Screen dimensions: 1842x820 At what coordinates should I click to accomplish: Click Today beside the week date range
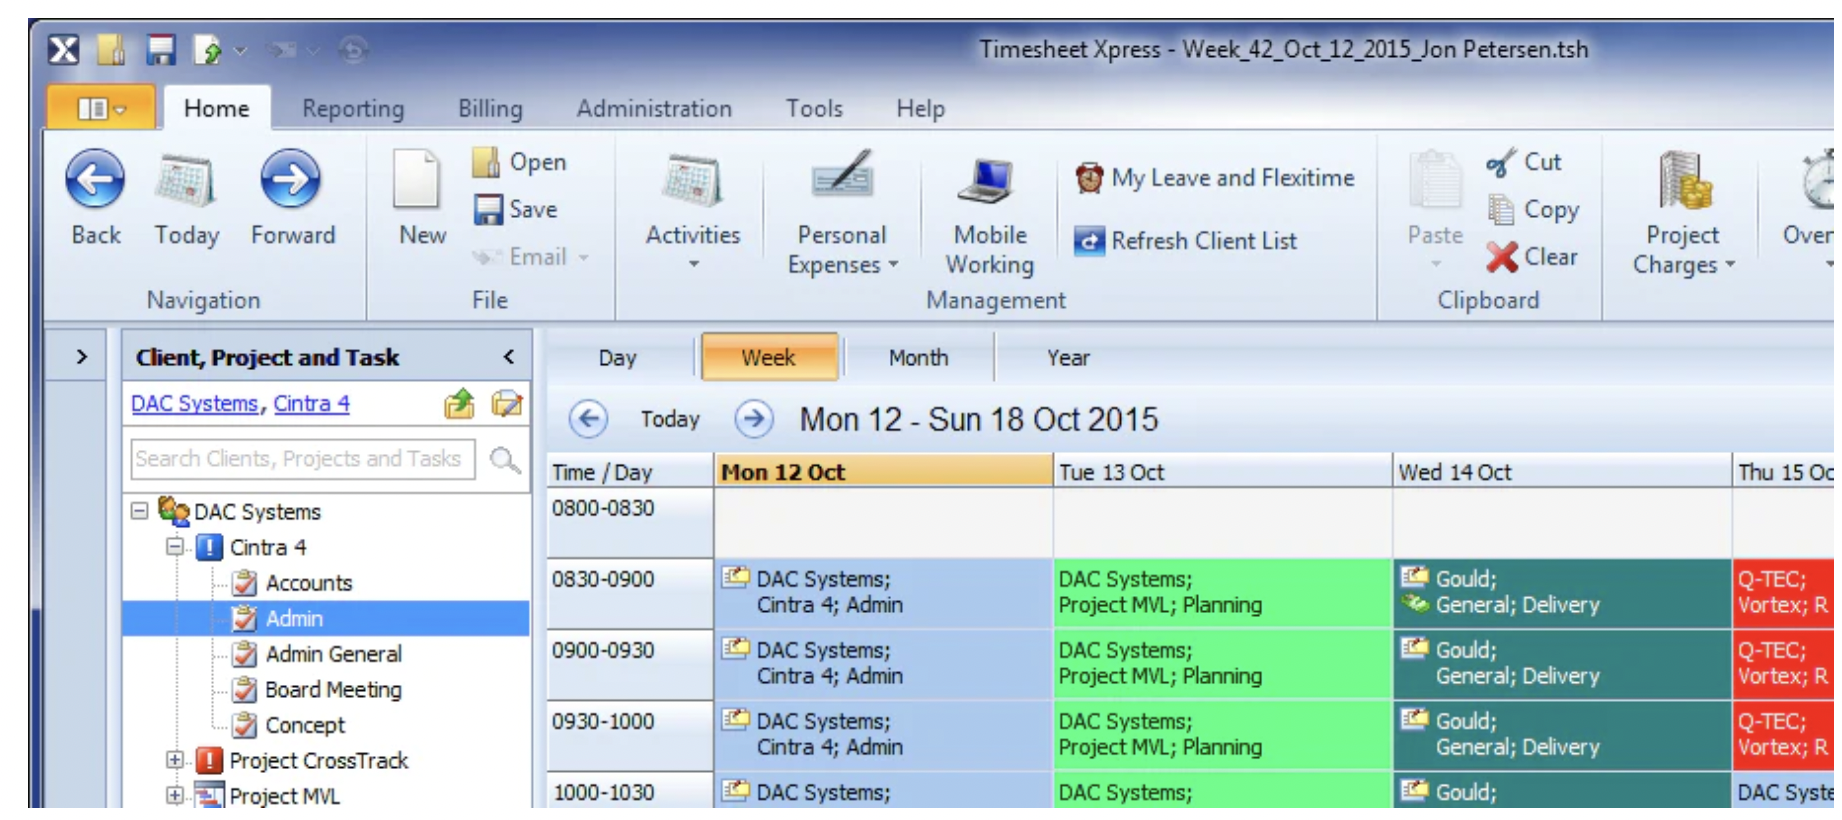[x=670, y=419]
